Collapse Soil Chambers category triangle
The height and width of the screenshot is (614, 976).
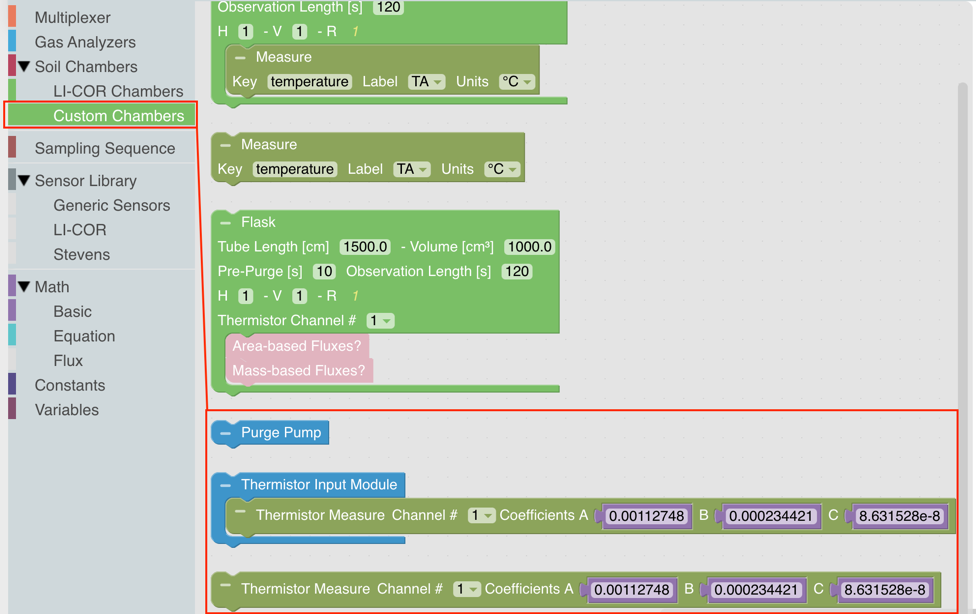24,67
